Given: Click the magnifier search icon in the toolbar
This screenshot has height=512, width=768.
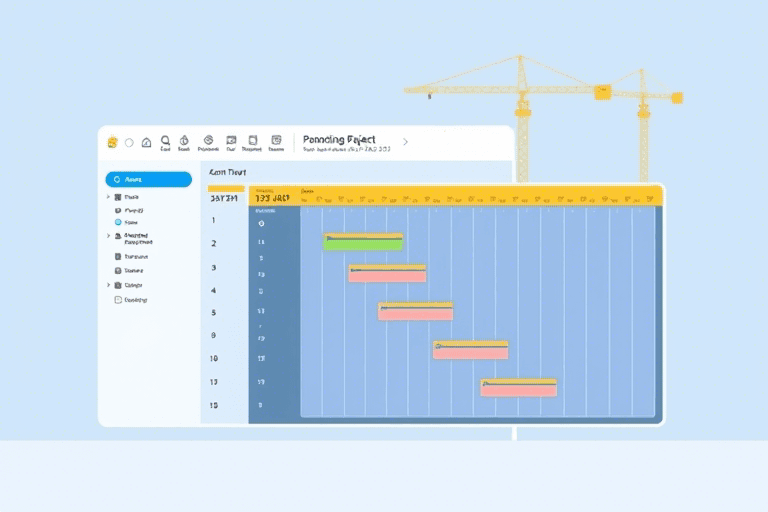Looking at the screenshot, I should 165,141.
